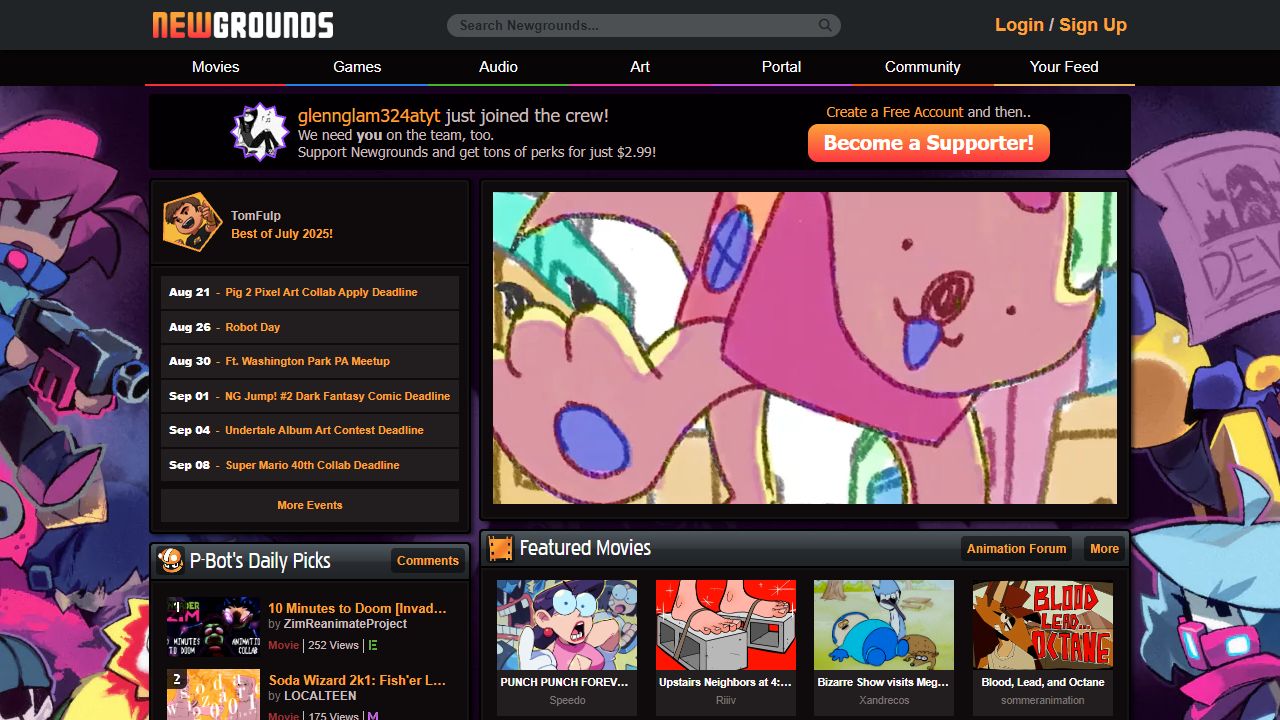
Task: Click the Speedo author name
Action: tap(567, 700)
